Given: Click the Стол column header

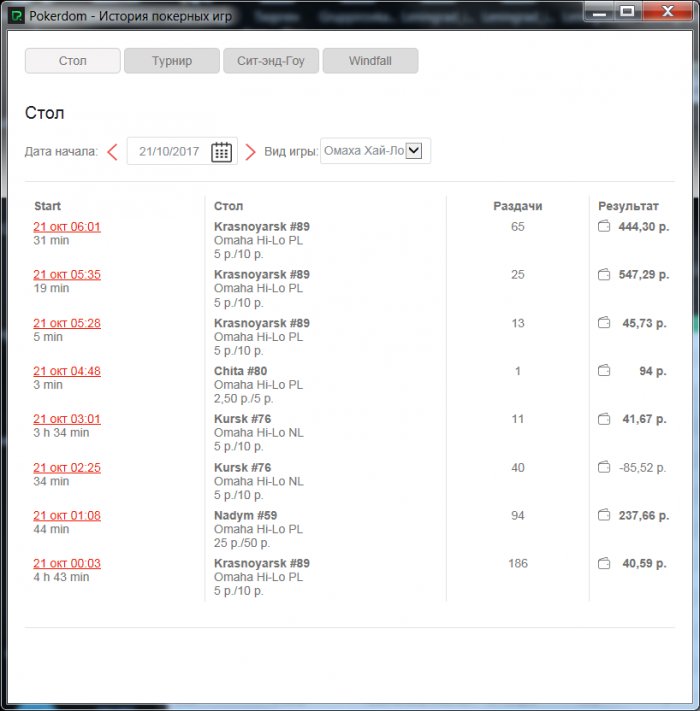Looking at the screenshot, I should [x=228, y=206].
